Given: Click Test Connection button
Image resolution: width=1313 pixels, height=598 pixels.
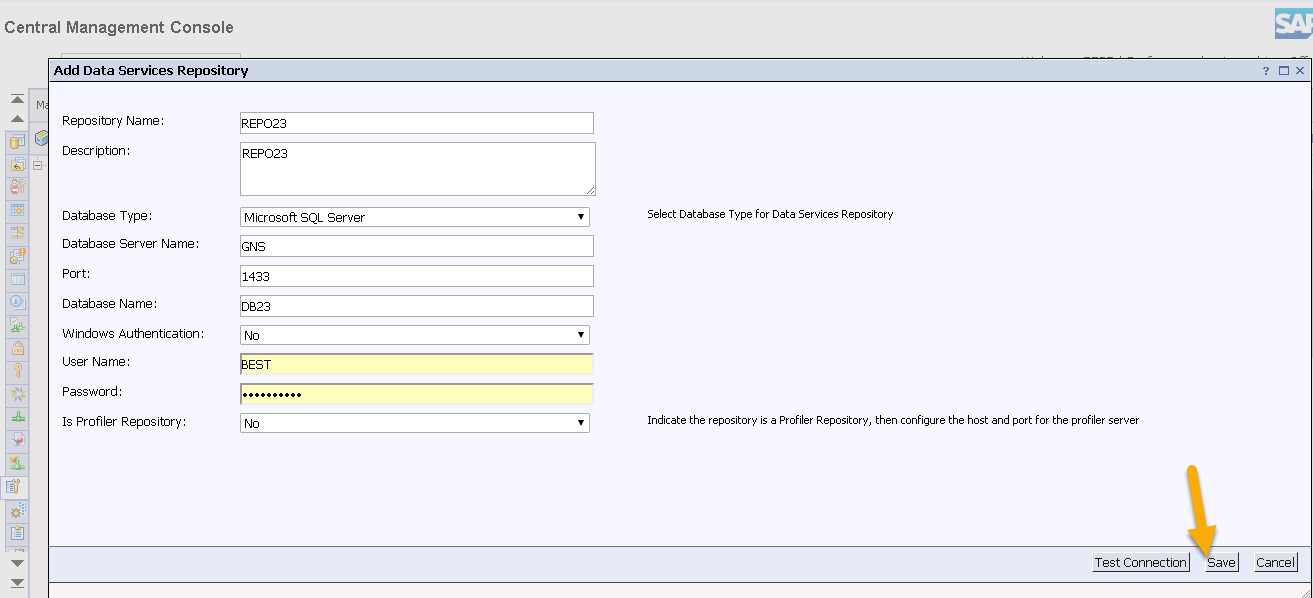Looking at the screenshot, I should point(1141,562).
